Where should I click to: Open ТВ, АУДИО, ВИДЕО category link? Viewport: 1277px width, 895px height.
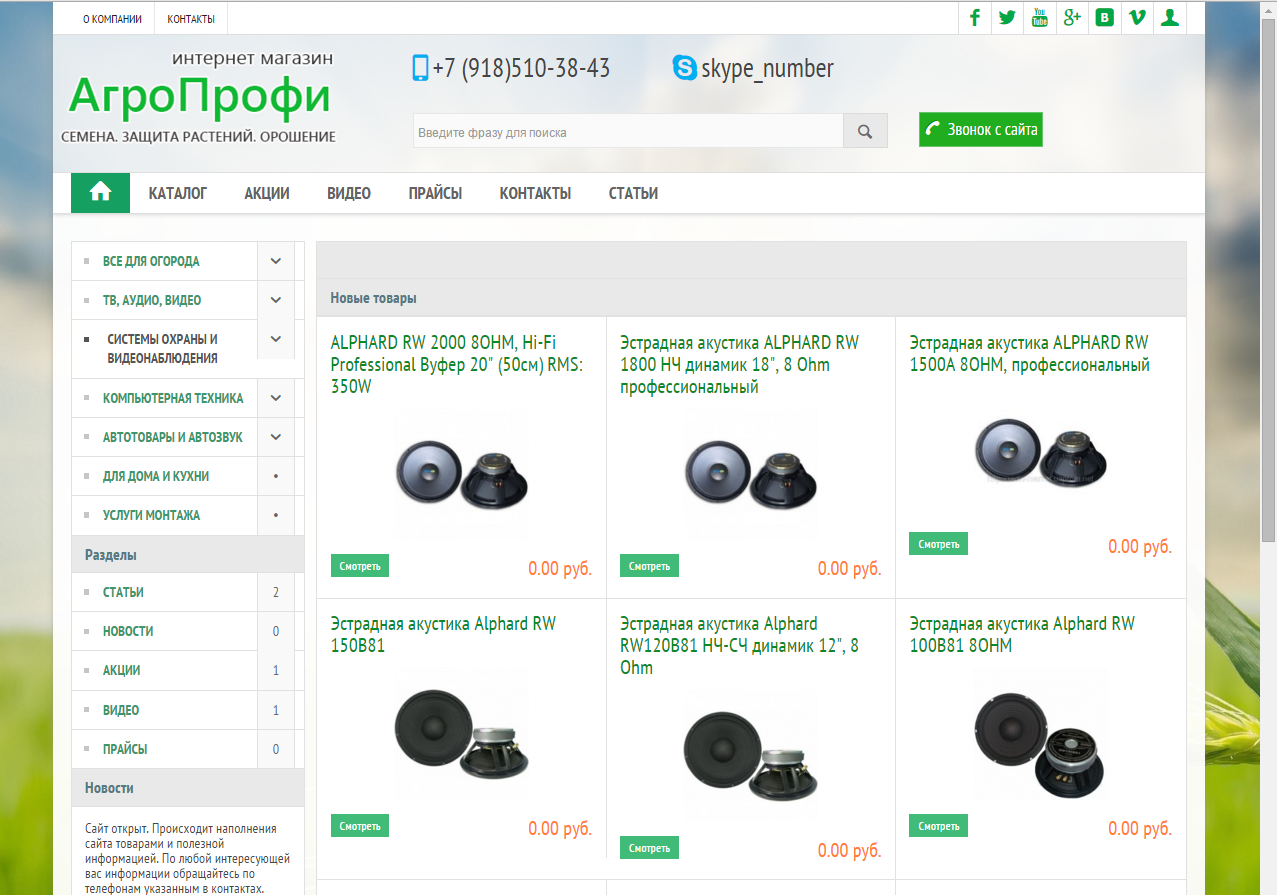(x=152, y=300)
